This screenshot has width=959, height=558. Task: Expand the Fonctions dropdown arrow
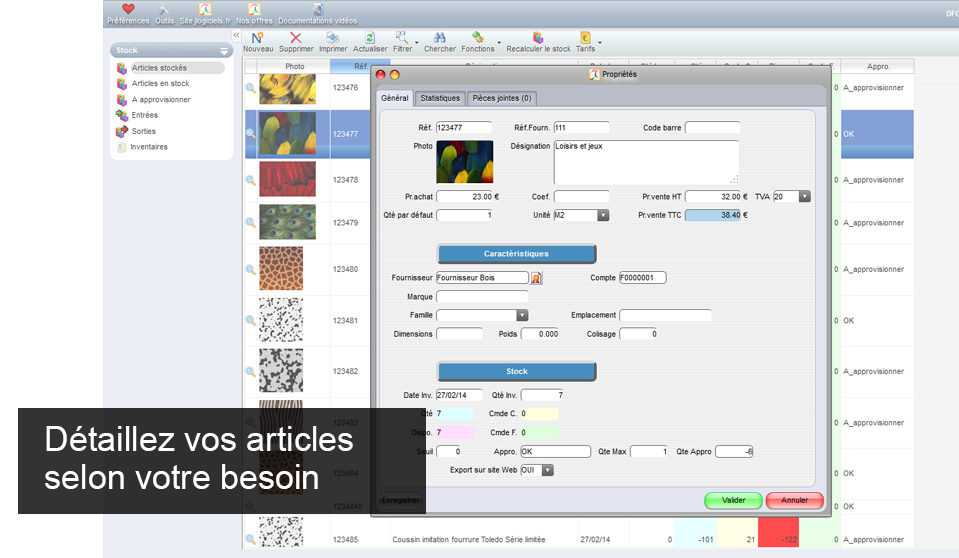pos(499,43)
